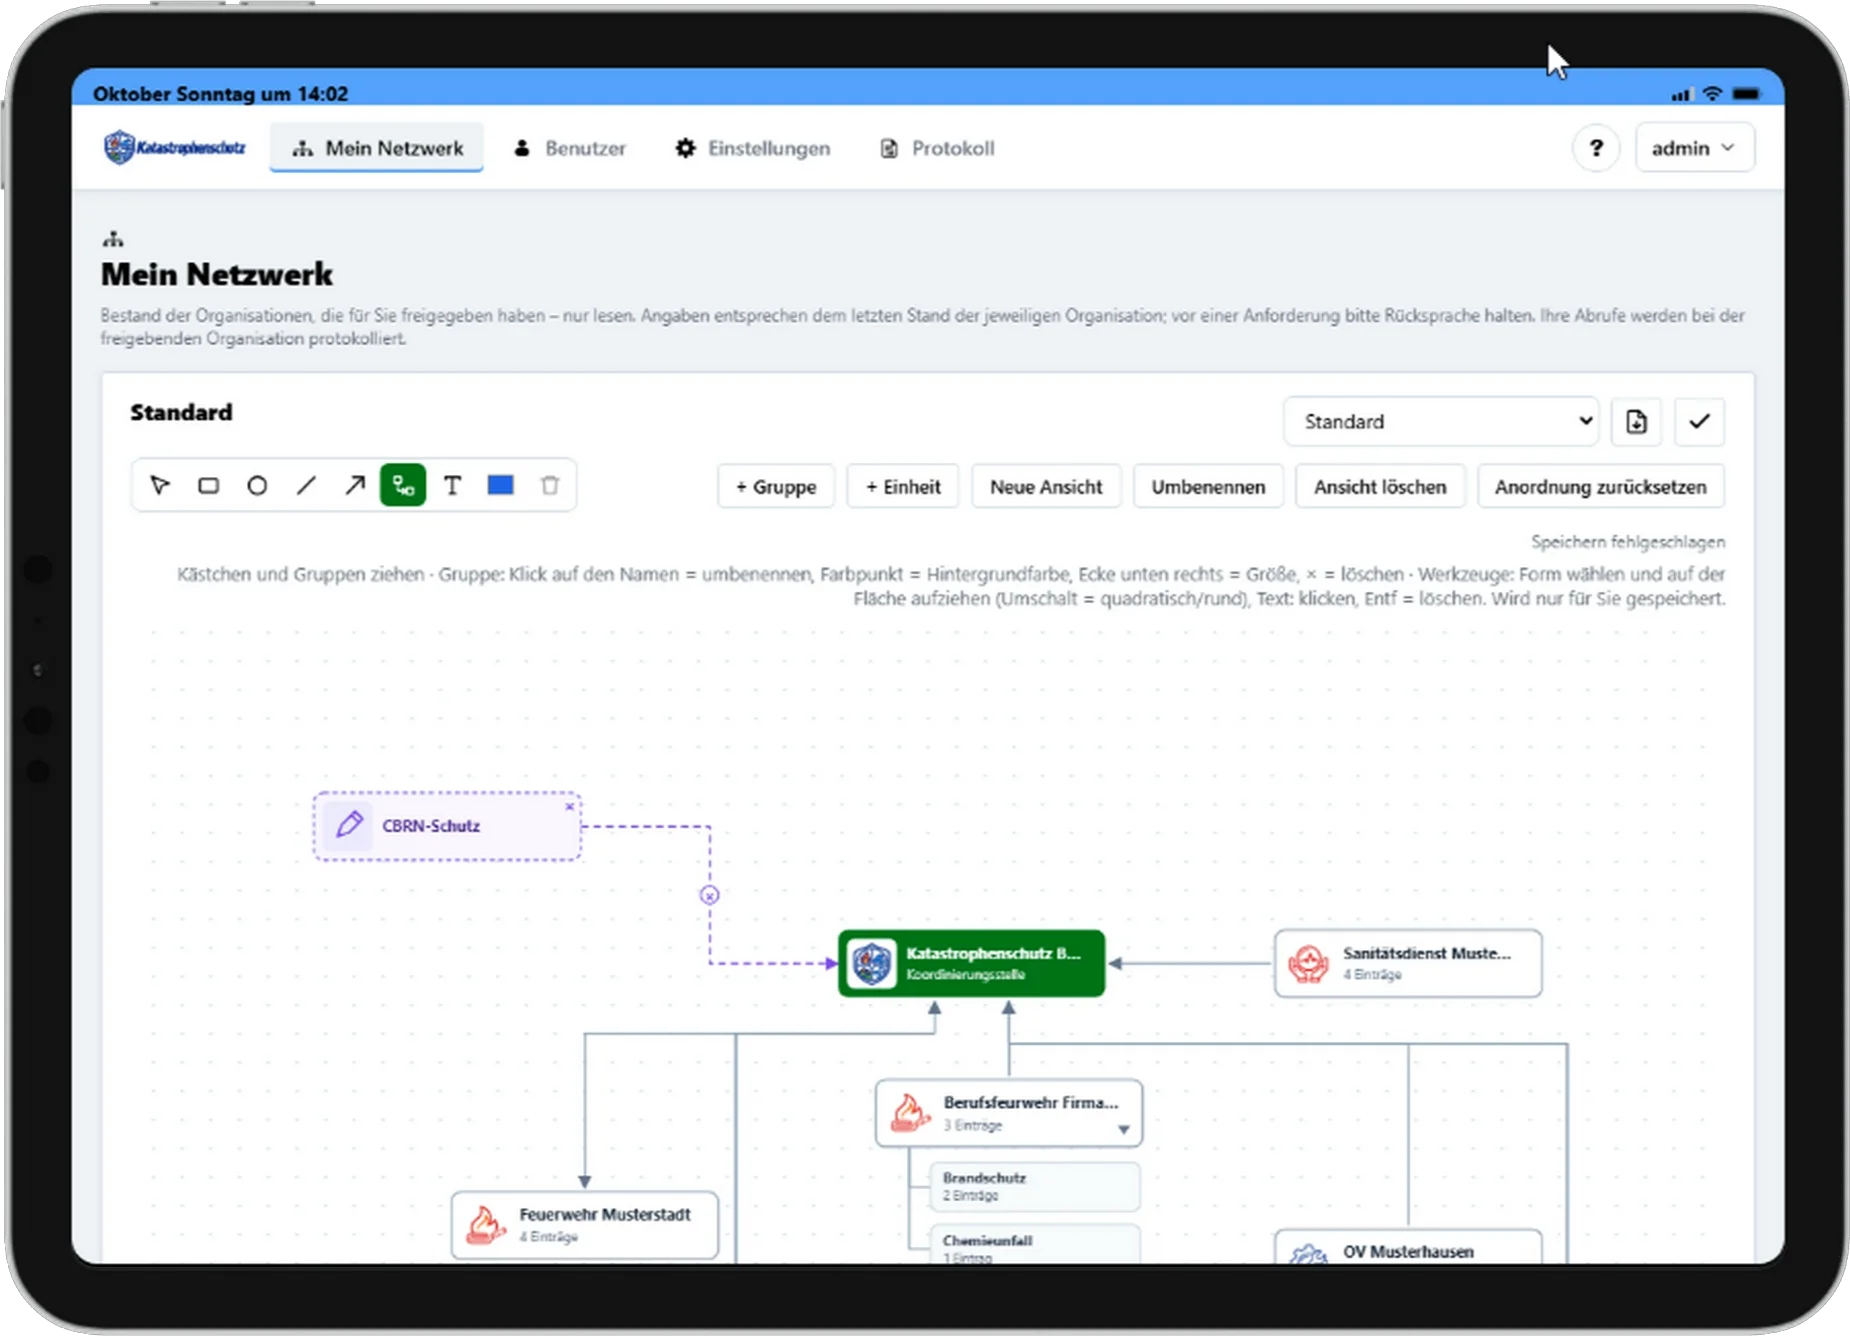Toggle the green connector tool
The height and width of the screenshot is (1336, 1850).
click(x=403, y=486)
